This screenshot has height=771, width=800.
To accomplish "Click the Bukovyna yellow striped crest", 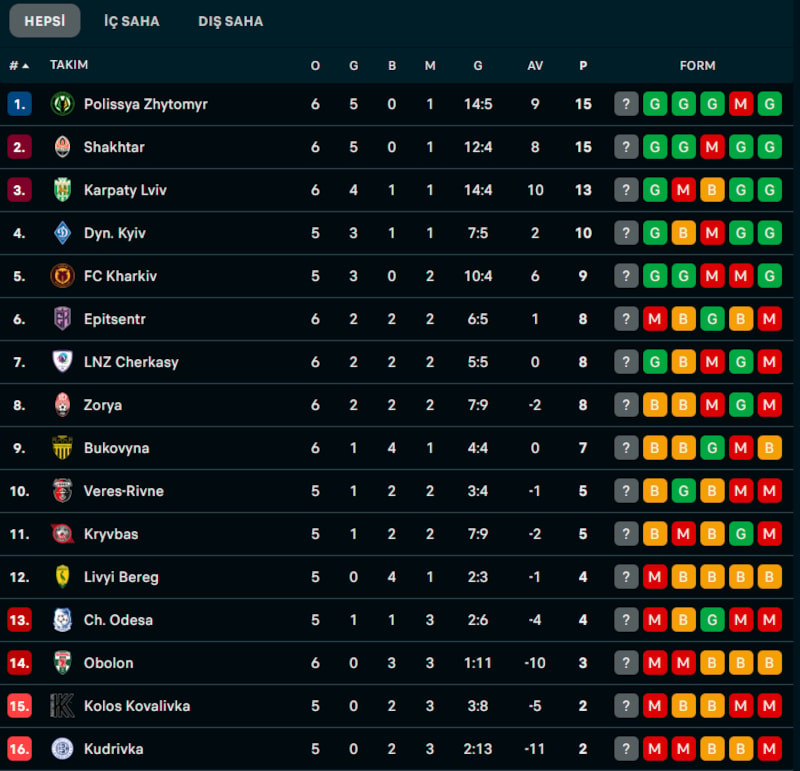I will 62,448.
